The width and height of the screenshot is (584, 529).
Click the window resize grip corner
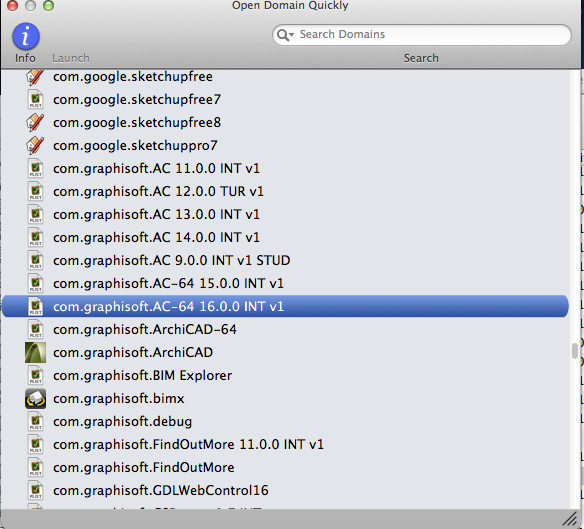click(570, 519)
